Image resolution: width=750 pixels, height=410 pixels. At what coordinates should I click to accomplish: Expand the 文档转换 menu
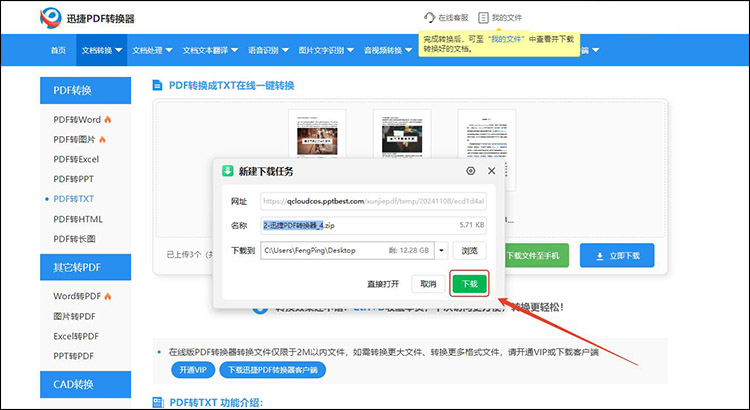[x=101, y=50]
